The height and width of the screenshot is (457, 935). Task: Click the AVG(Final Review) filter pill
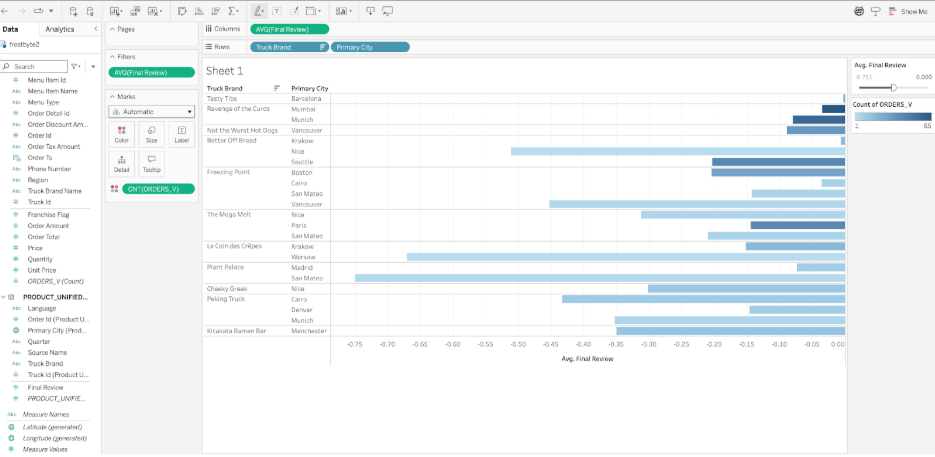(x=153, y=72)
